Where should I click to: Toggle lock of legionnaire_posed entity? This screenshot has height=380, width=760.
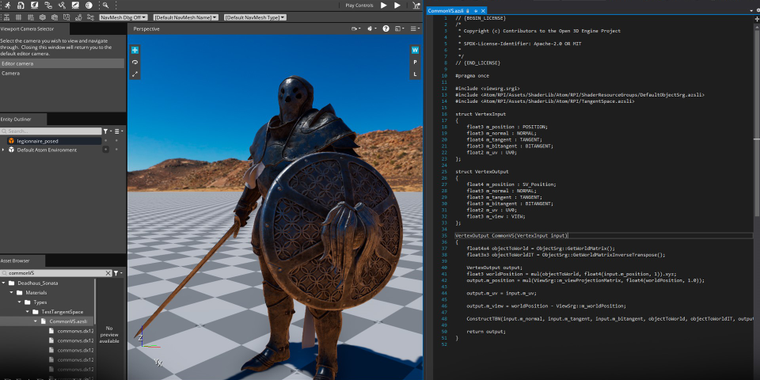tap(116, 141)
